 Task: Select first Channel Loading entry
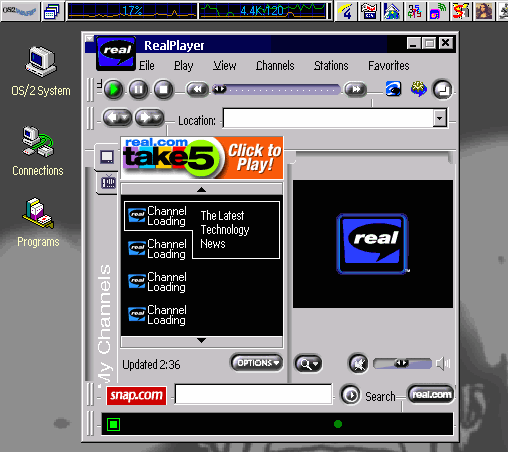tap(157, 216)
